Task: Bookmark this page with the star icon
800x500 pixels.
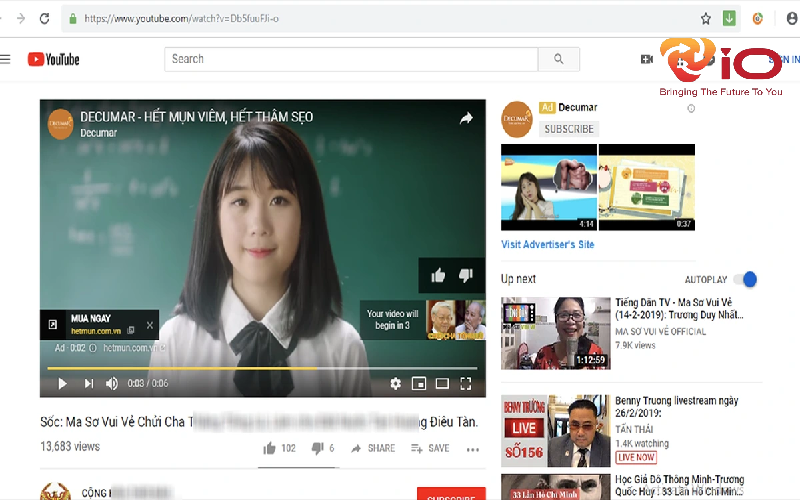Action: pos(706,19)
